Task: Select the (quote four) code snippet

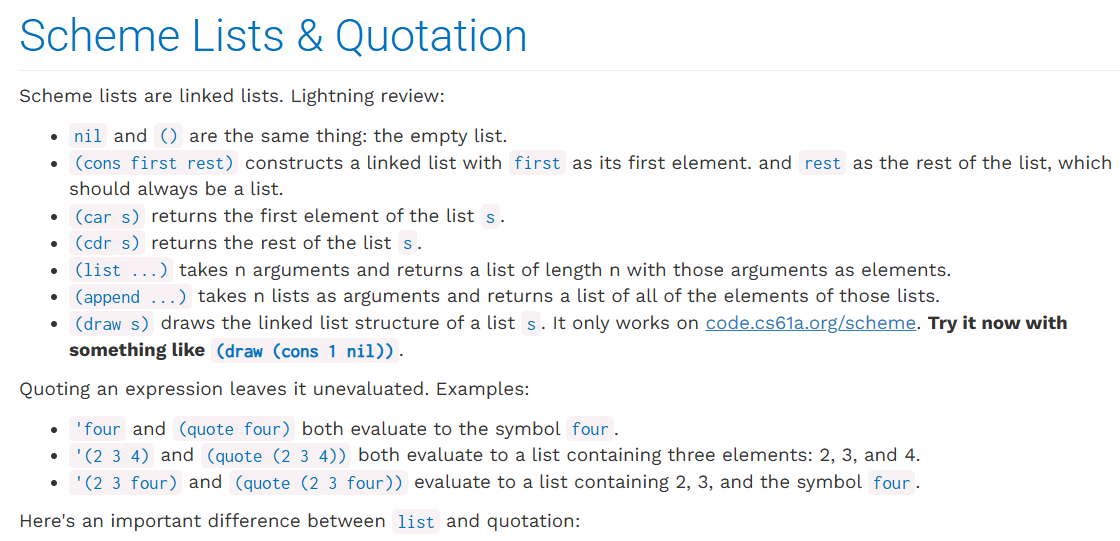Action: point(233,430)
